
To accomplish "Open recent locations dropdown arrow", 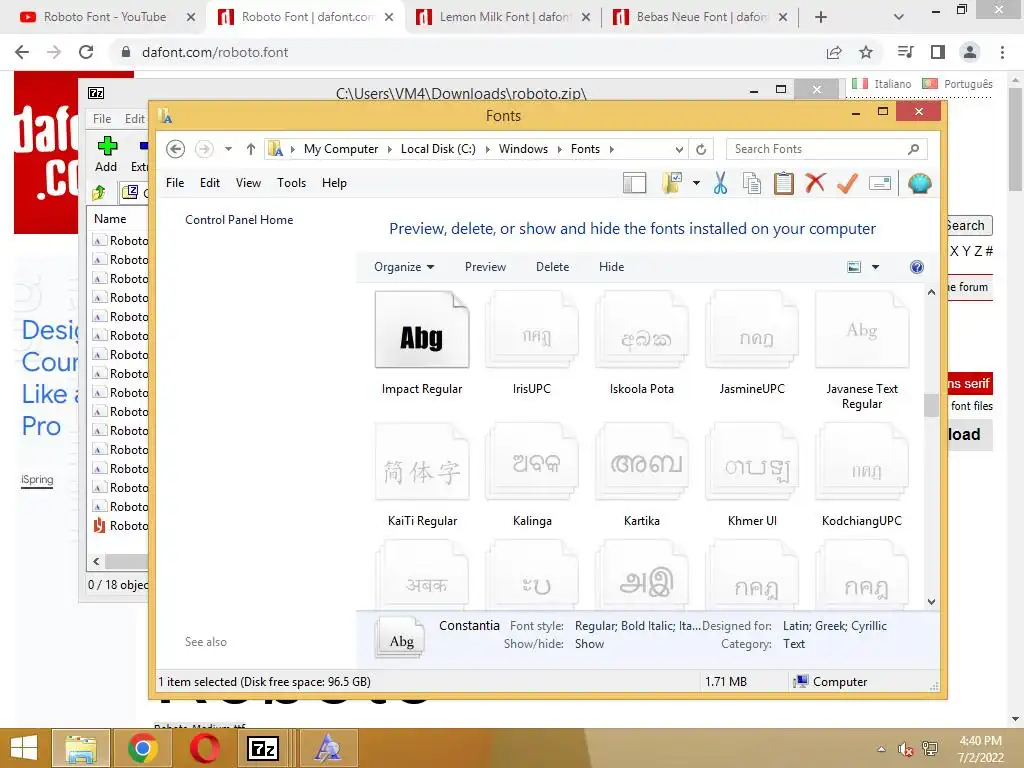I will coord(228,149).
